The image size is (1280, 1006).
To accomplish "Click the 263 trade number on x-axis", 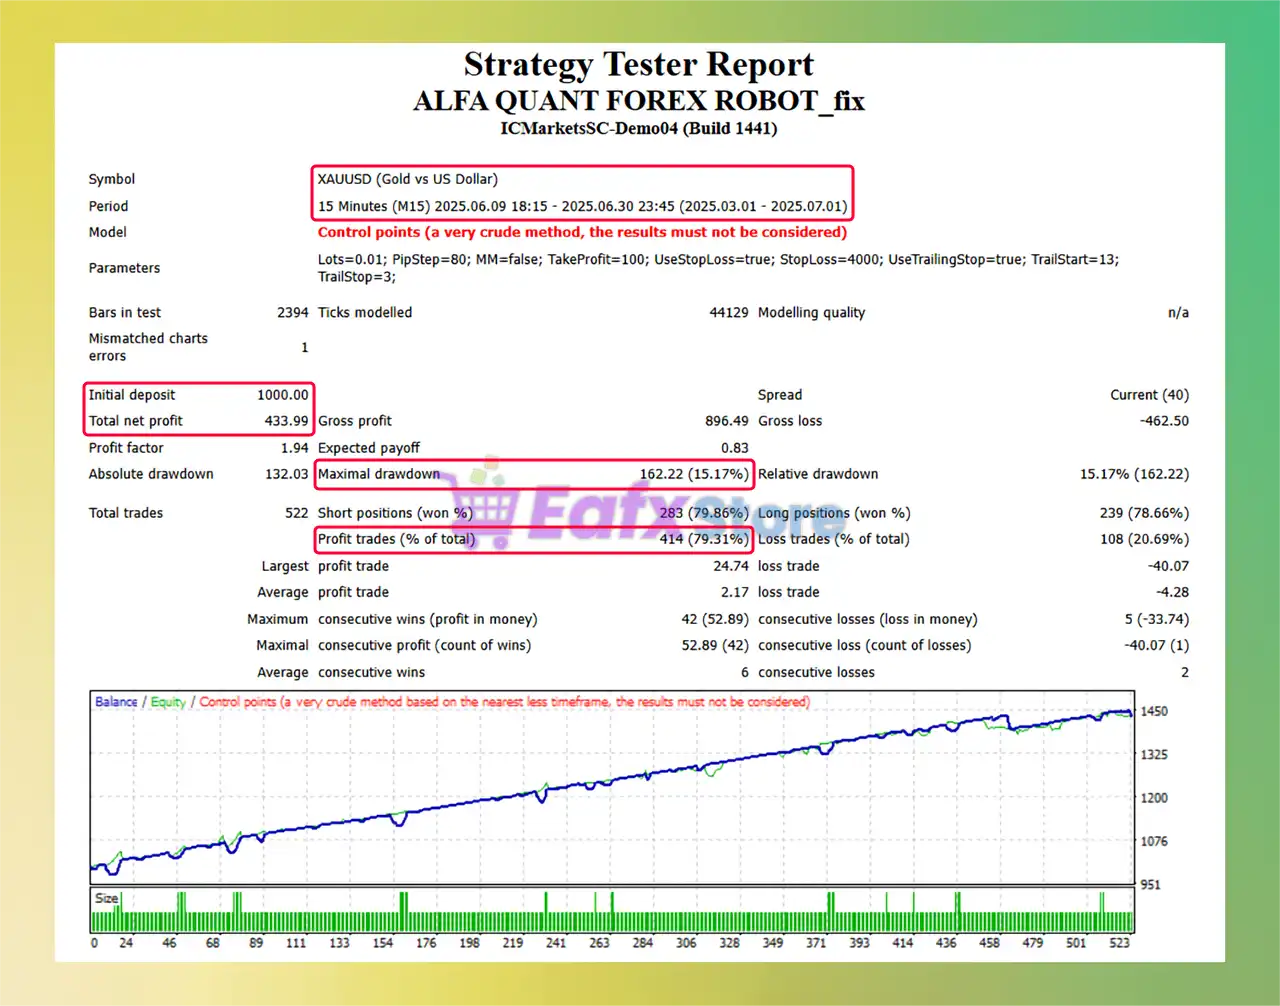I will (599, 942).
